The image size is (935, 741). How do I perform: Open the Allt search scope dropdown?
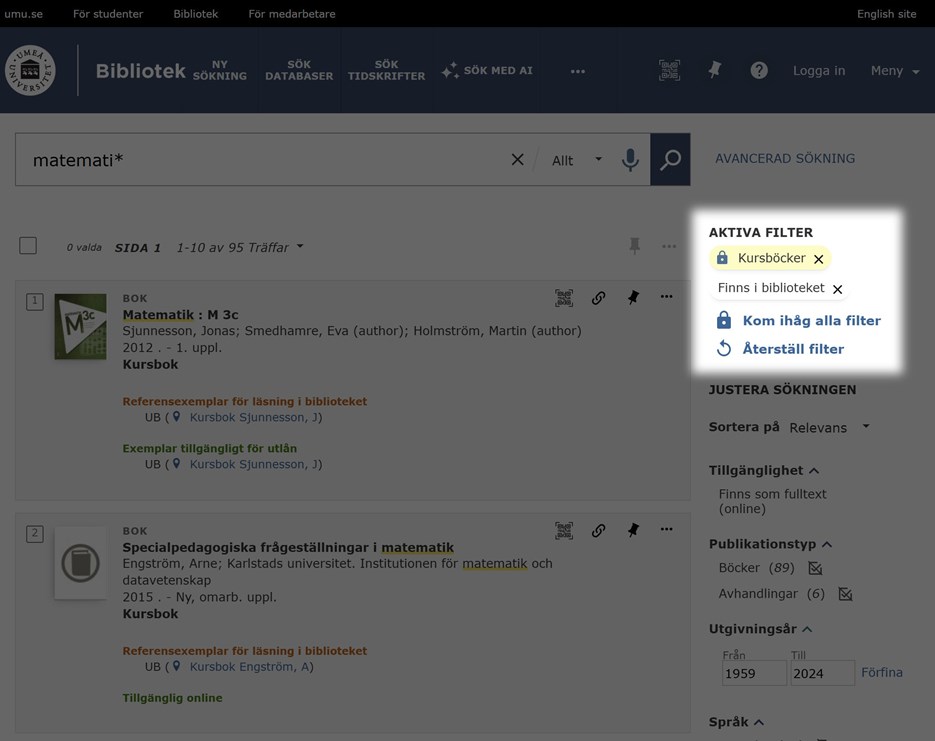coord(577,160)
